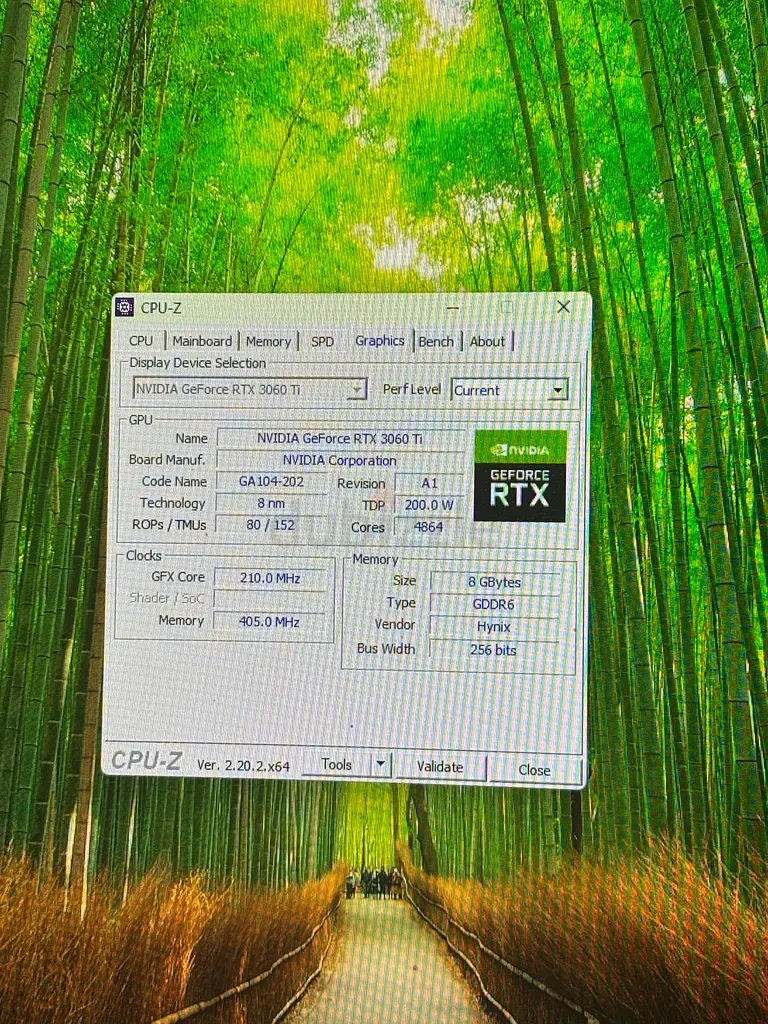The height and width of the screenshot is (1024, 768).
Task: Open the Tools dropdown arrow
Action: (x=380, y=764)
